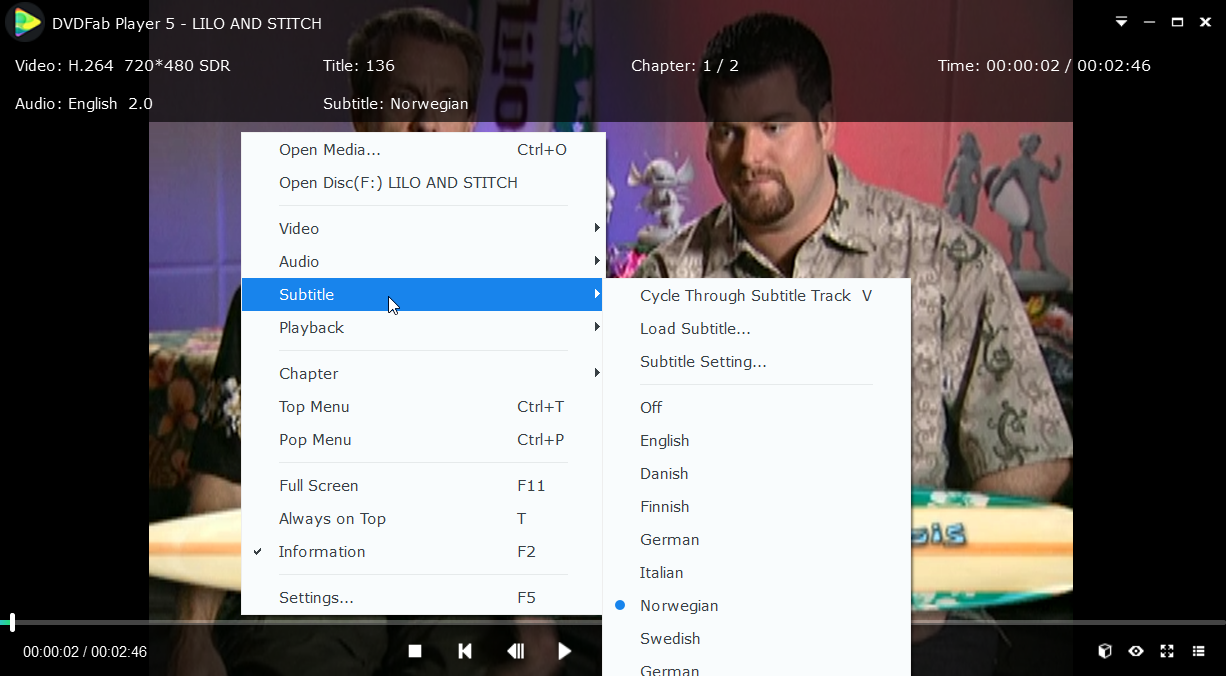Viewport: 1226px width, 676px height.
Task: Expand the Playback submenu
Action: pyautogui.click(x=424, y=327)
